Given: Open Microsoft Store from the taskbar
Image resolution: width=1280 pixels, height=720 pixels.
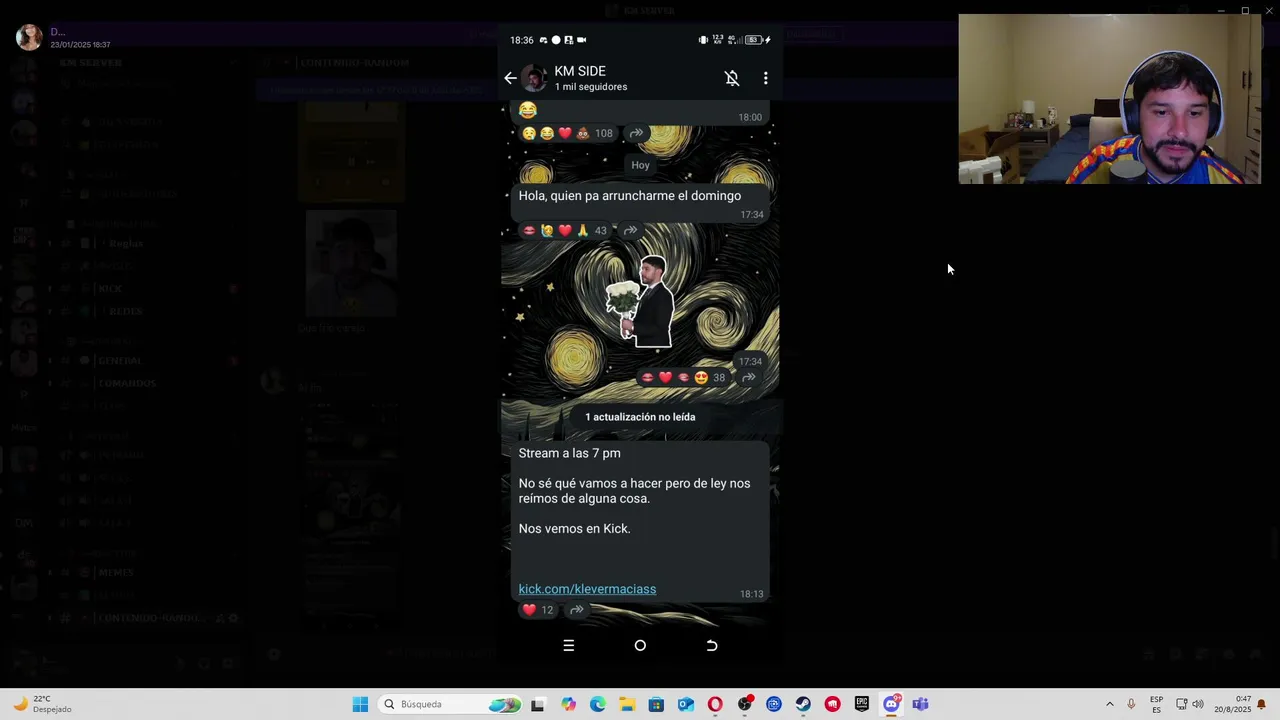Looking at the screenshot, I should pyautogui.click(x=656, y=704).
